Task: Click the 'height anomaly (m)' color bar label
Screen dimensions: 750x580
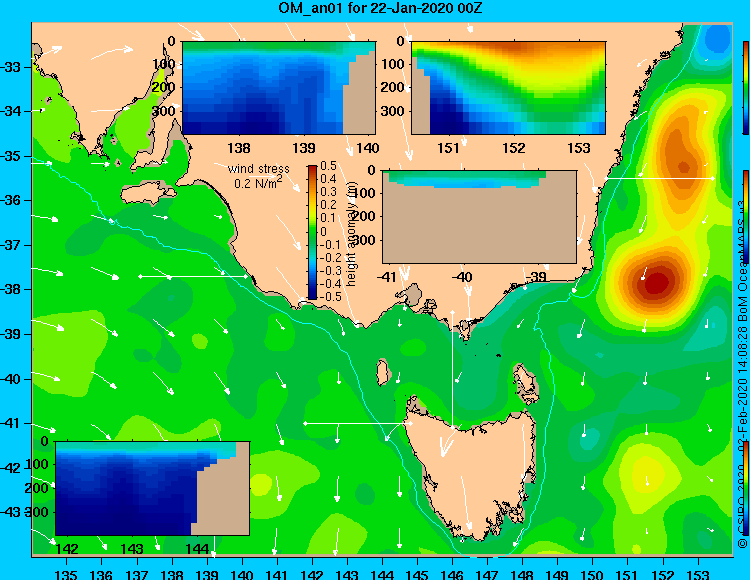Action: 352,234
